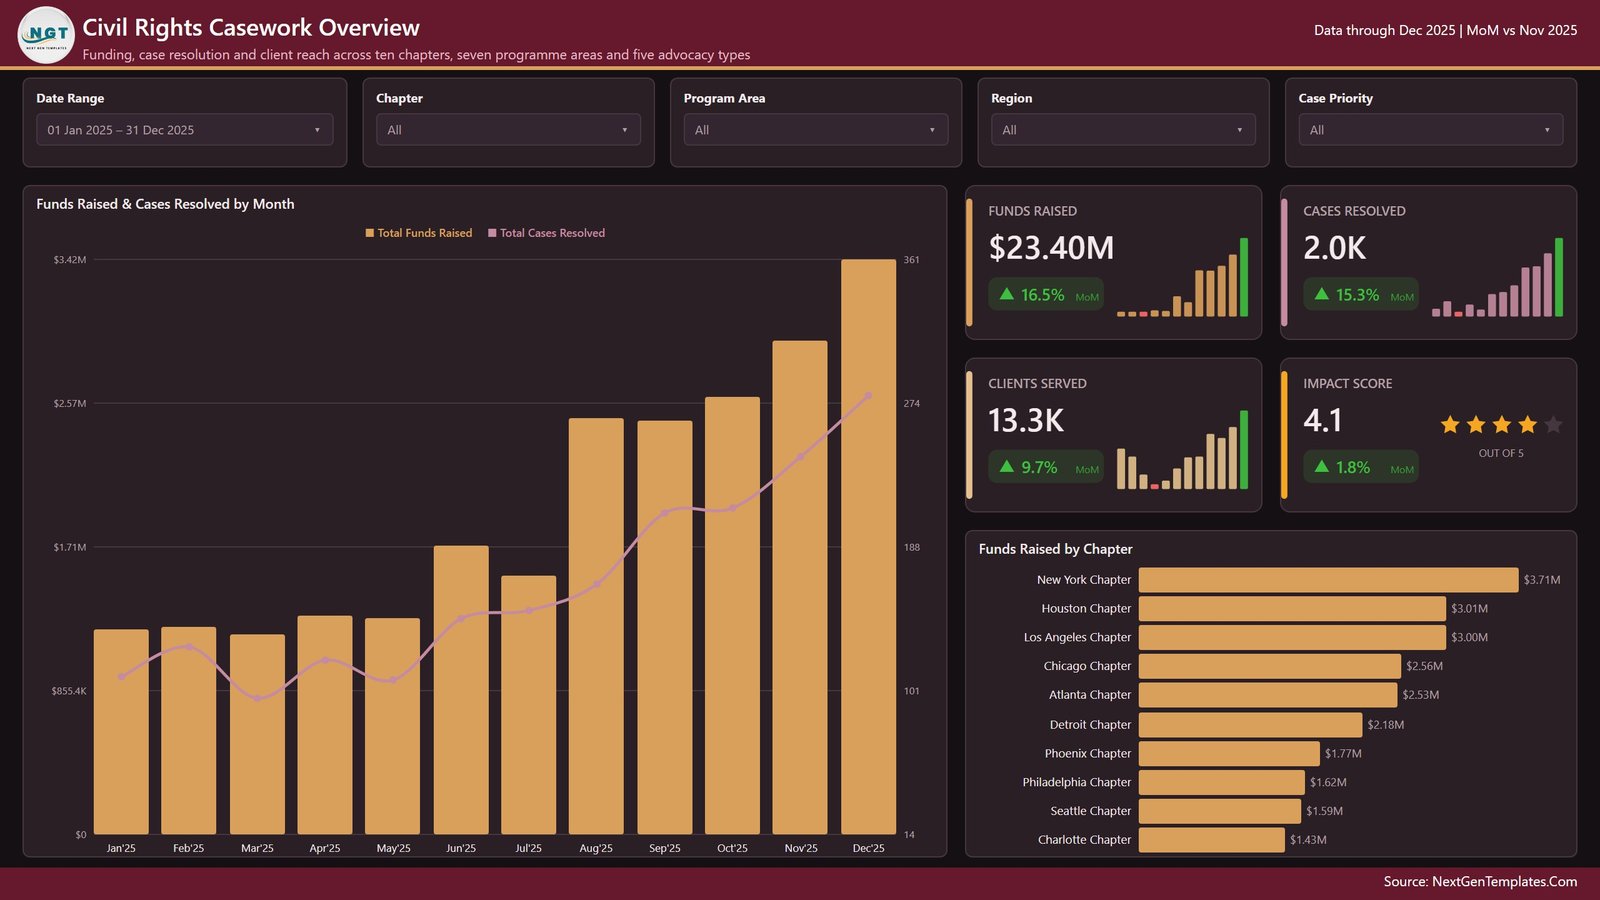Click the green up arrow in Funds Raised card
Image resolution: width=1600 pixels, height=900 pixels.
(1007, 294)
